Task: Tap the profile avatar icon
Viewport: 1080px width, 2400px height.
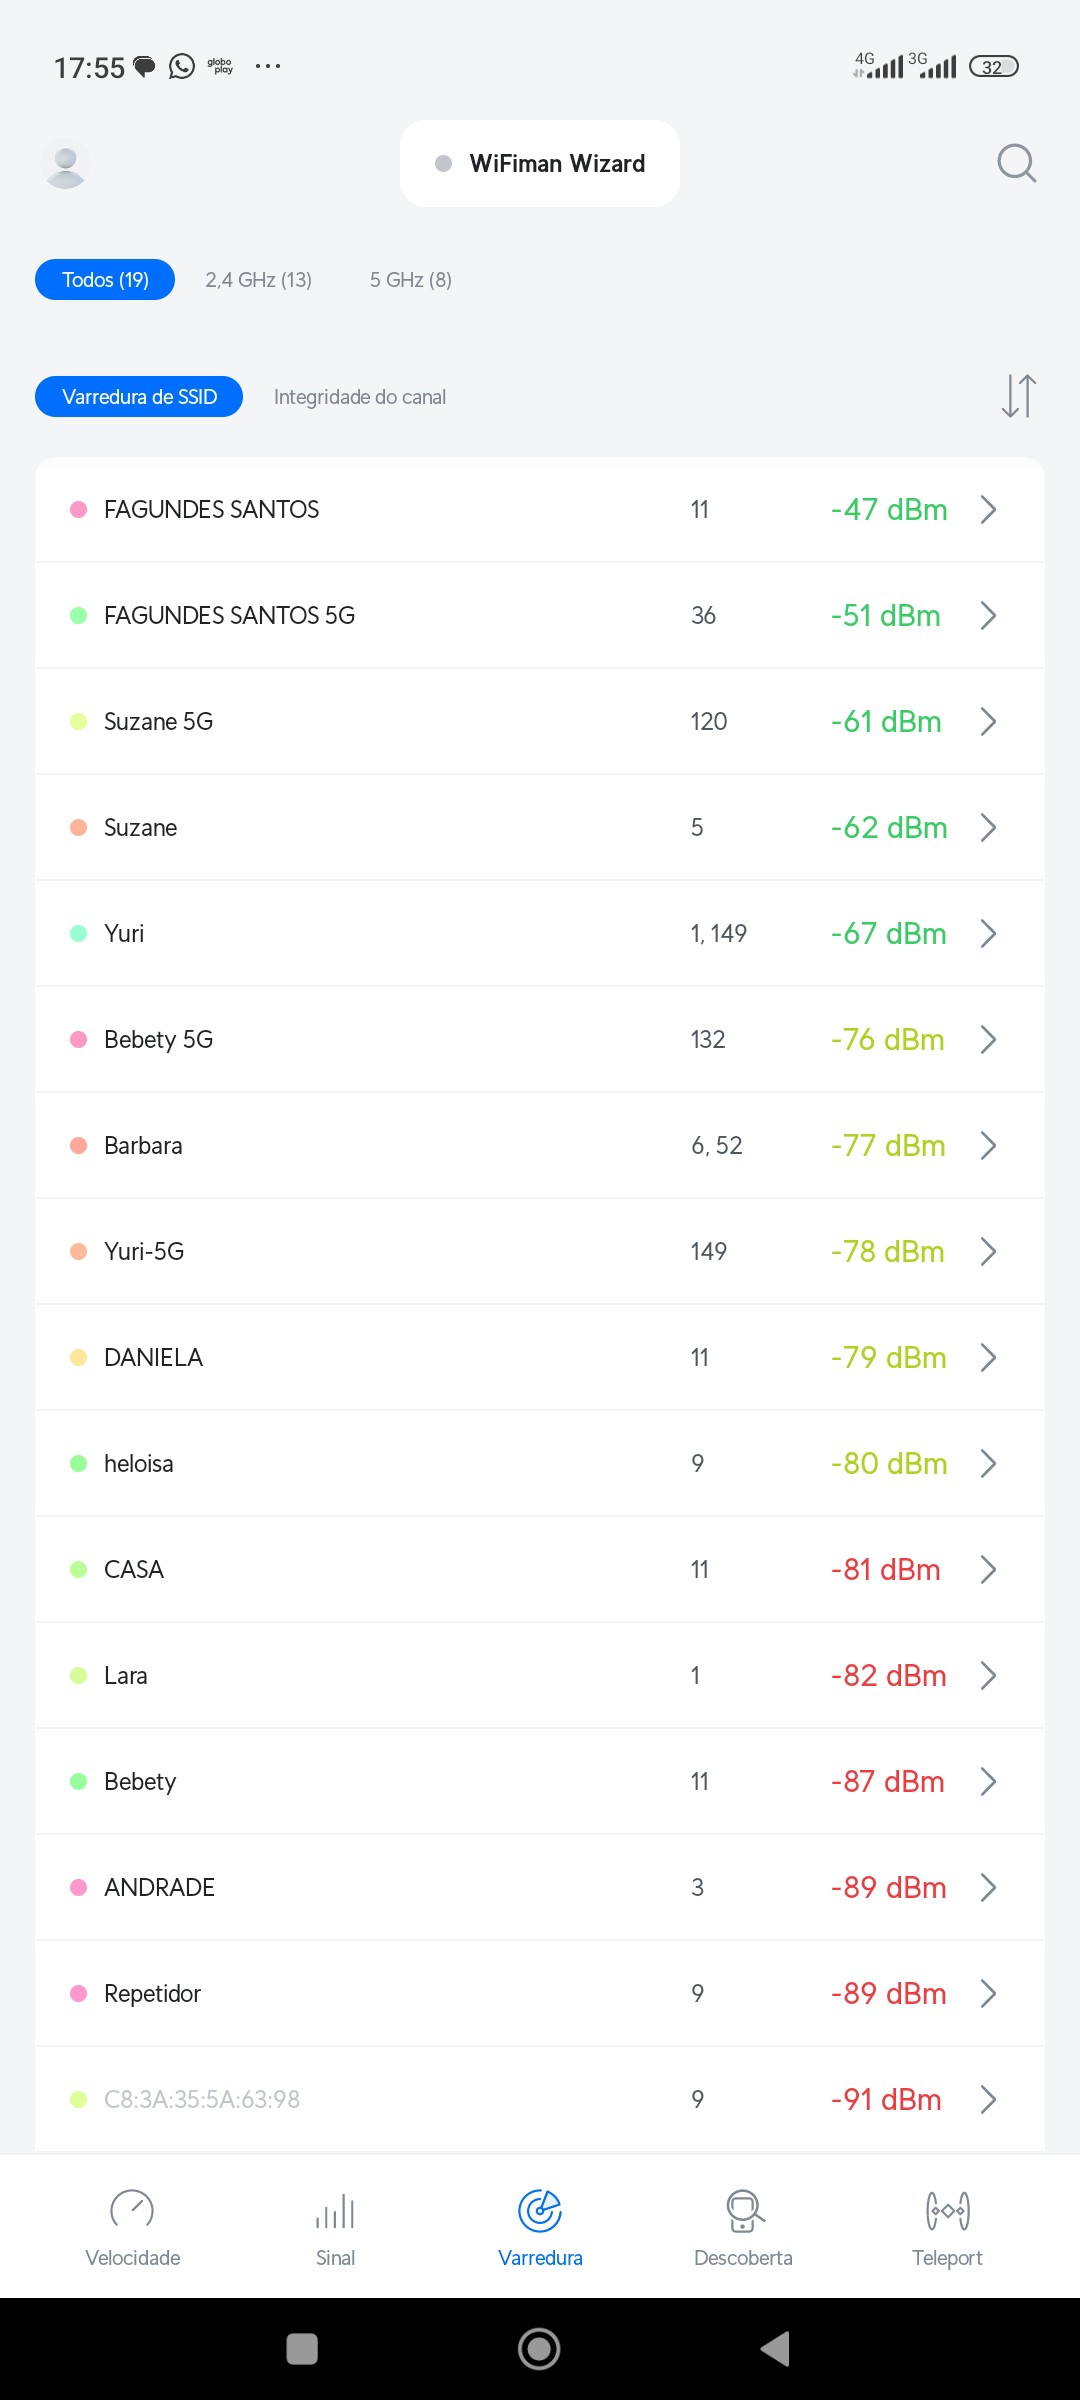Action: coord(66,164)
